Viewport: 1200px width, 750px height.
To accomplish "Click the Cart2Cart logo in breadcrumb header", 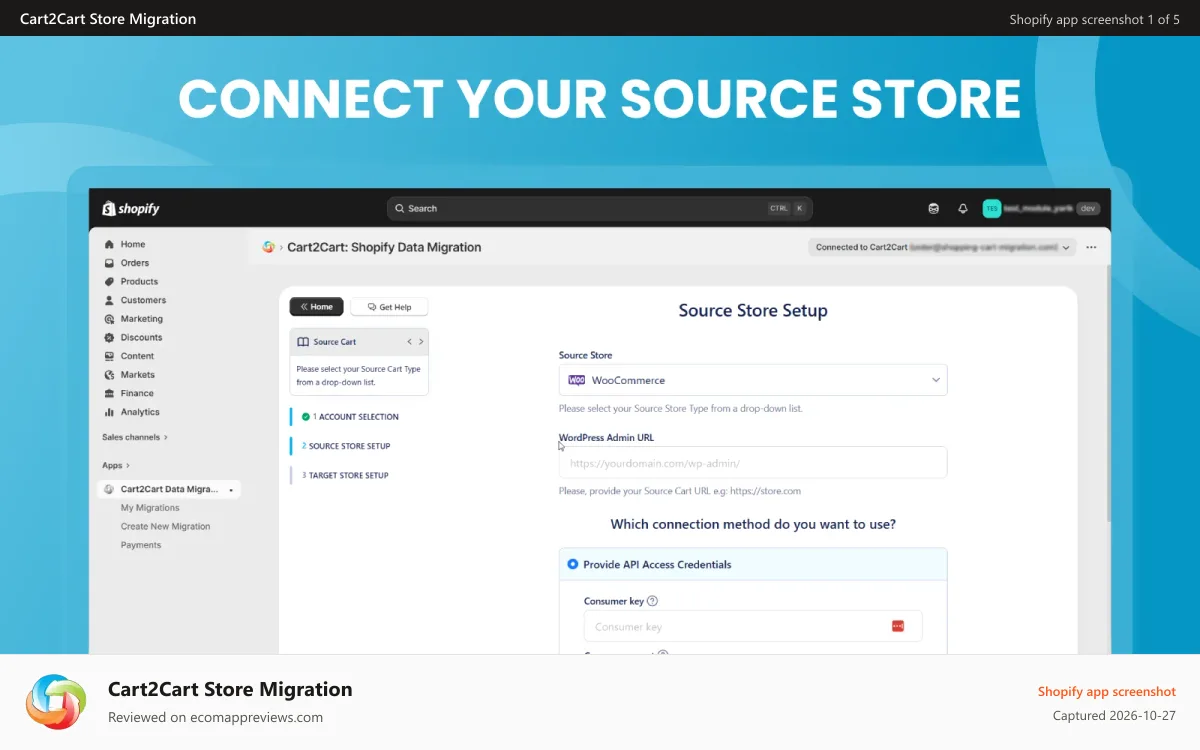I will pos(268,247).
